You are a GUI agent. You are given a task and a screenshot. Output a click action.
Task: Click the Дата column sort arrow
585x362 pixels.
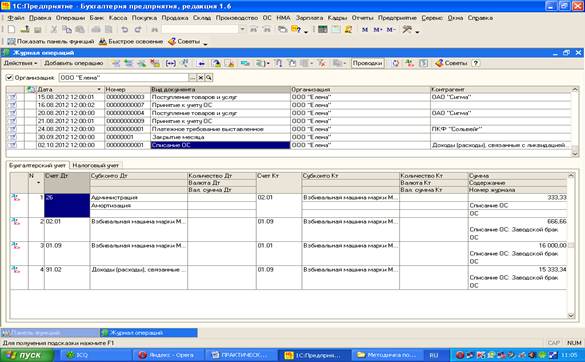(x=99, y=90)
